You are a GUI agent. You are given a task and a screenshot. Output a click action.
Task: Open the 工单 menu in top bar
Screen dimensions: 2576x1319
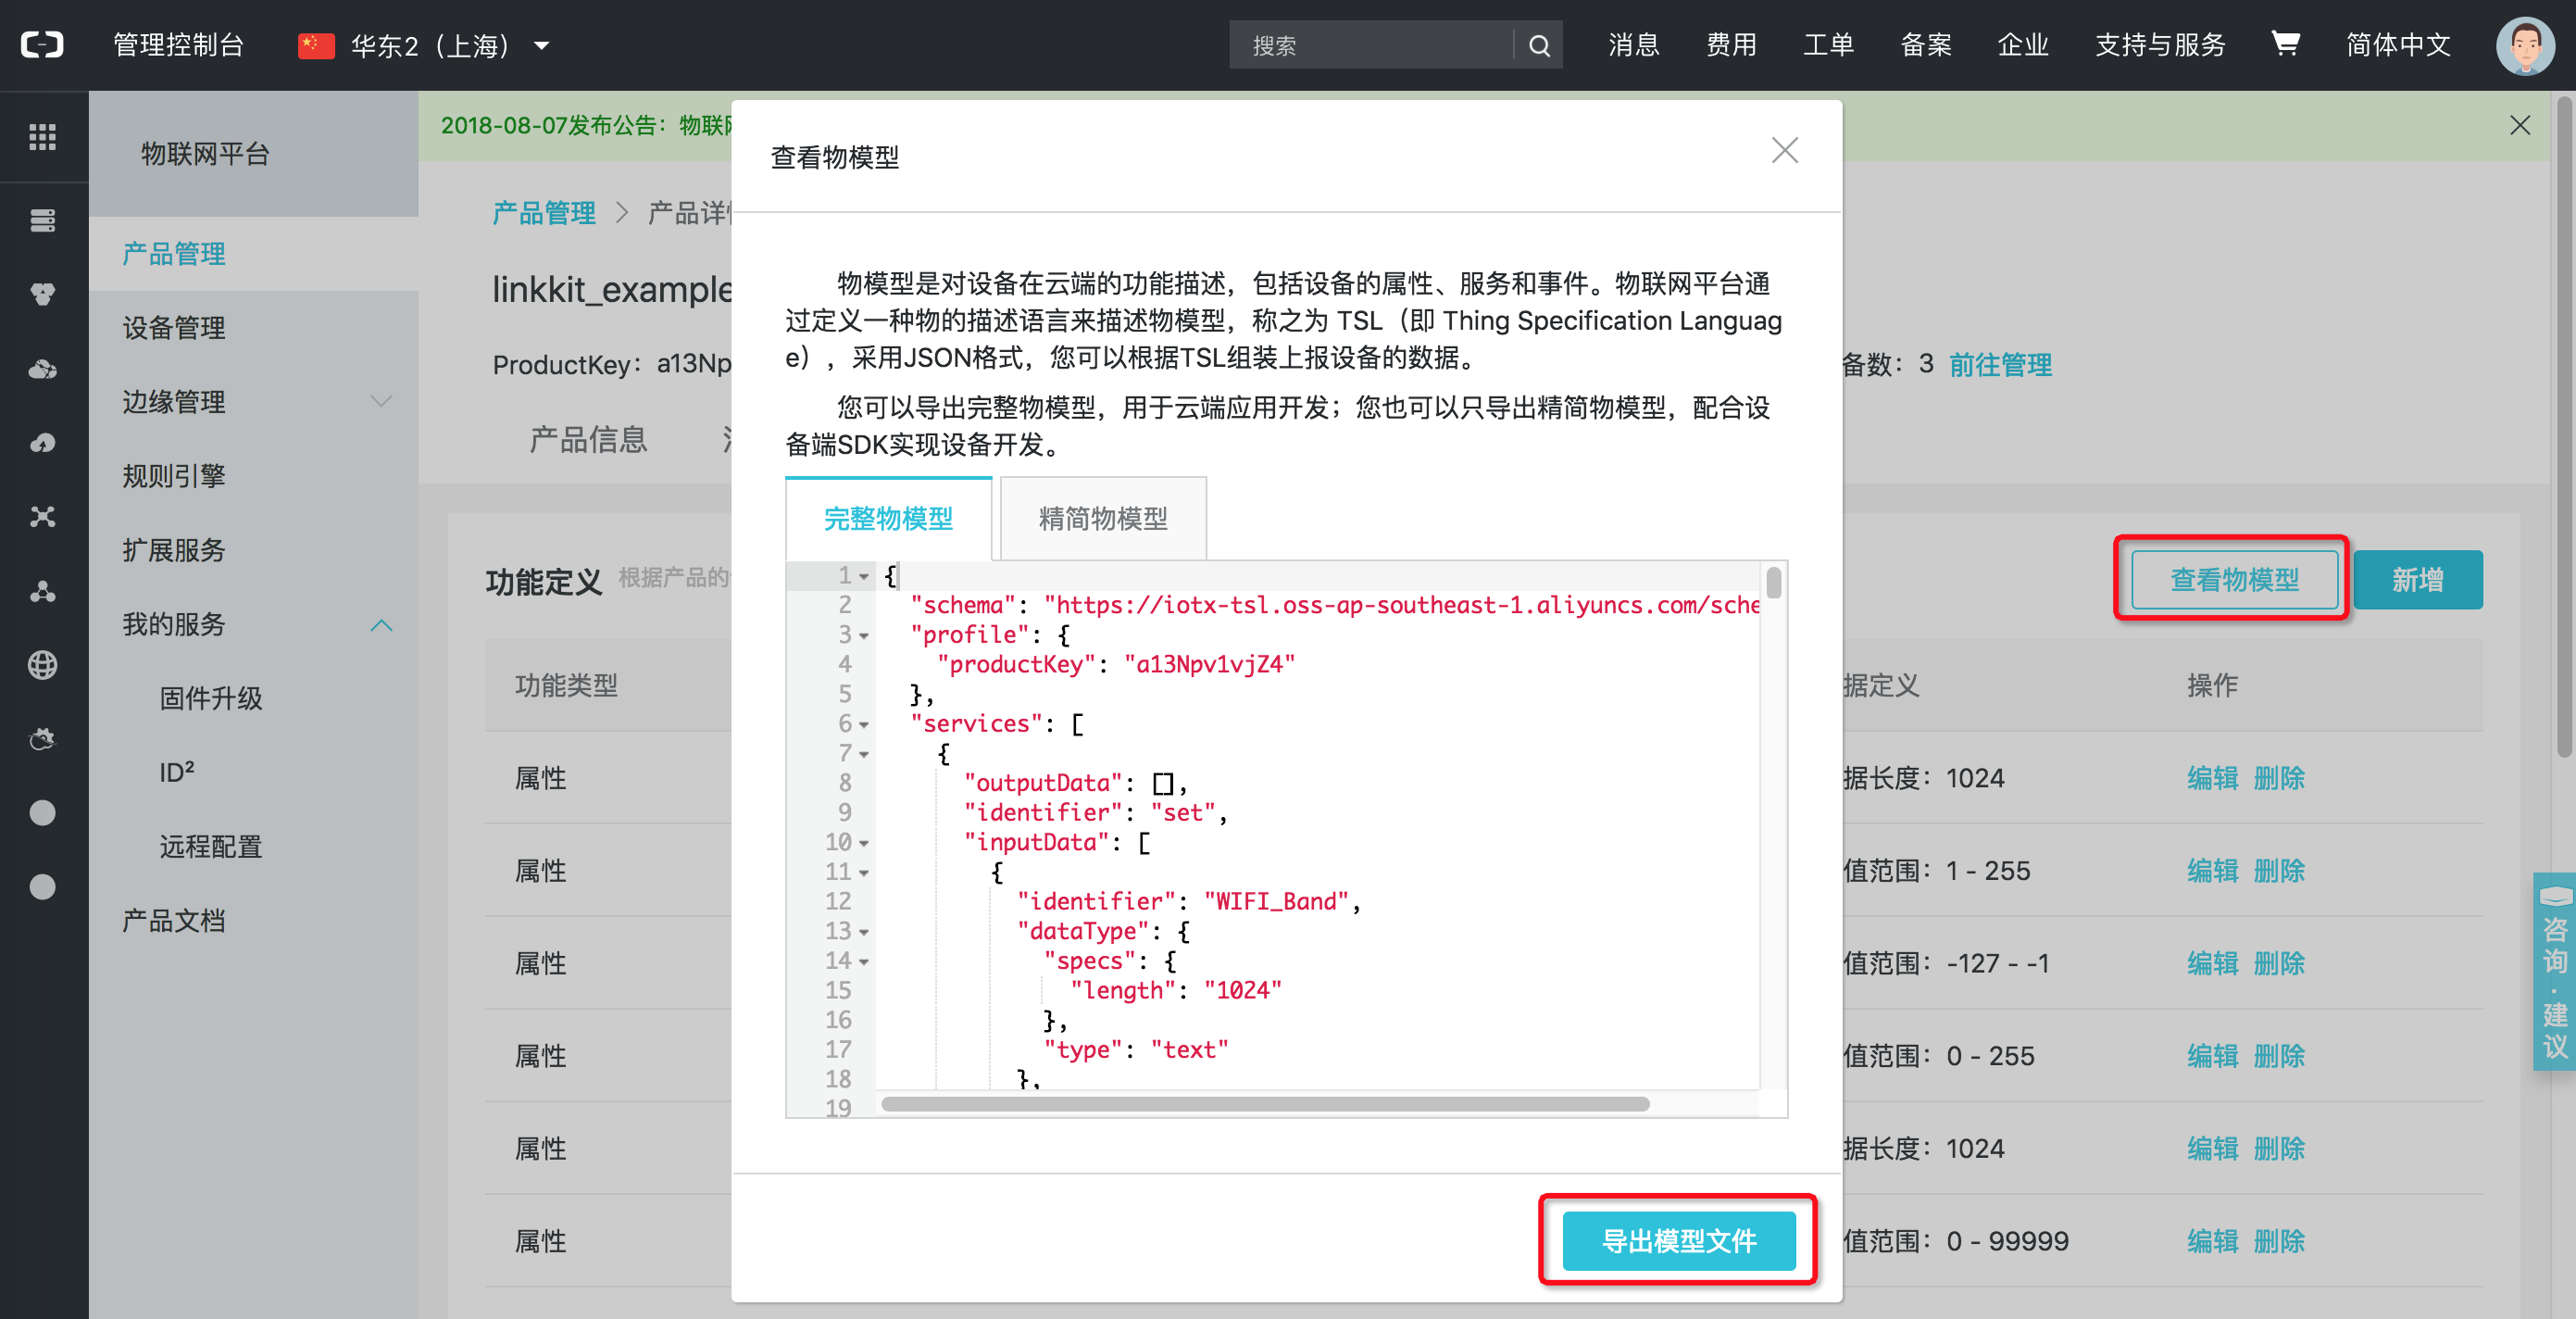1828,45
